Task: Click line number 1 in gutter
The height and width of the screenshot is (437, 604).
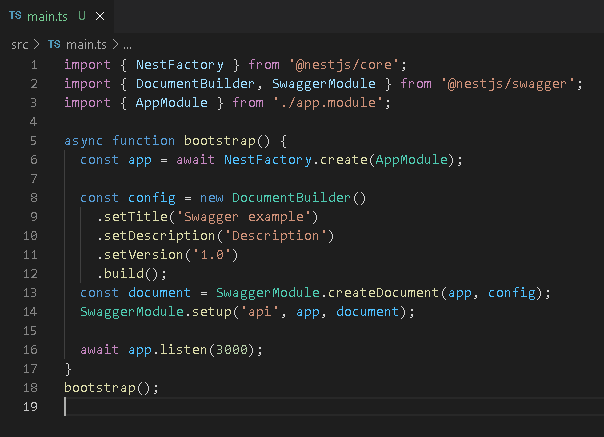Action: click(x=34, y=65)
